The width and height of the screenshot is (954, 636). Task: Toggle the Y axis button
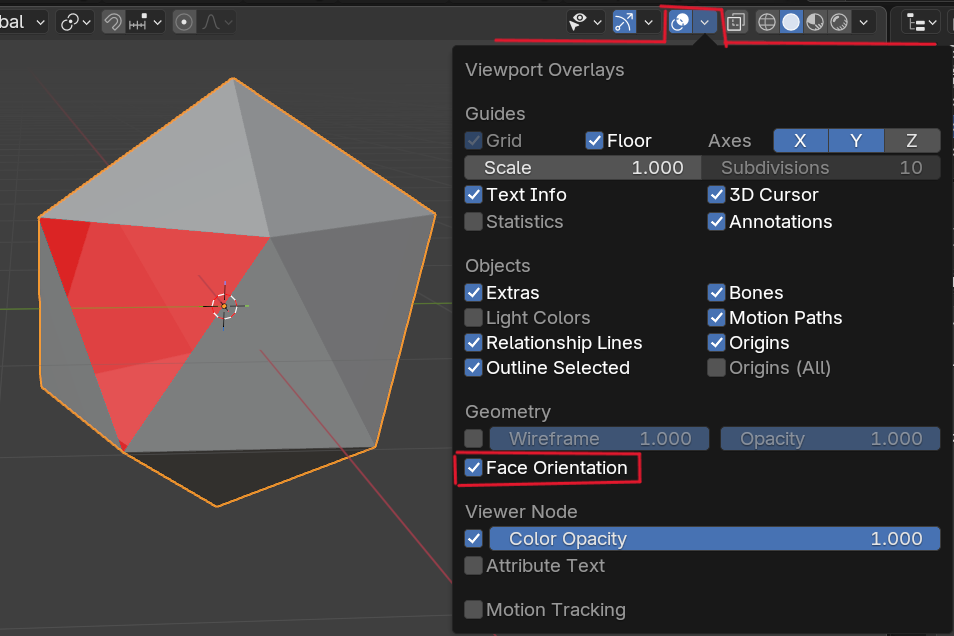(x=856, y=141)
